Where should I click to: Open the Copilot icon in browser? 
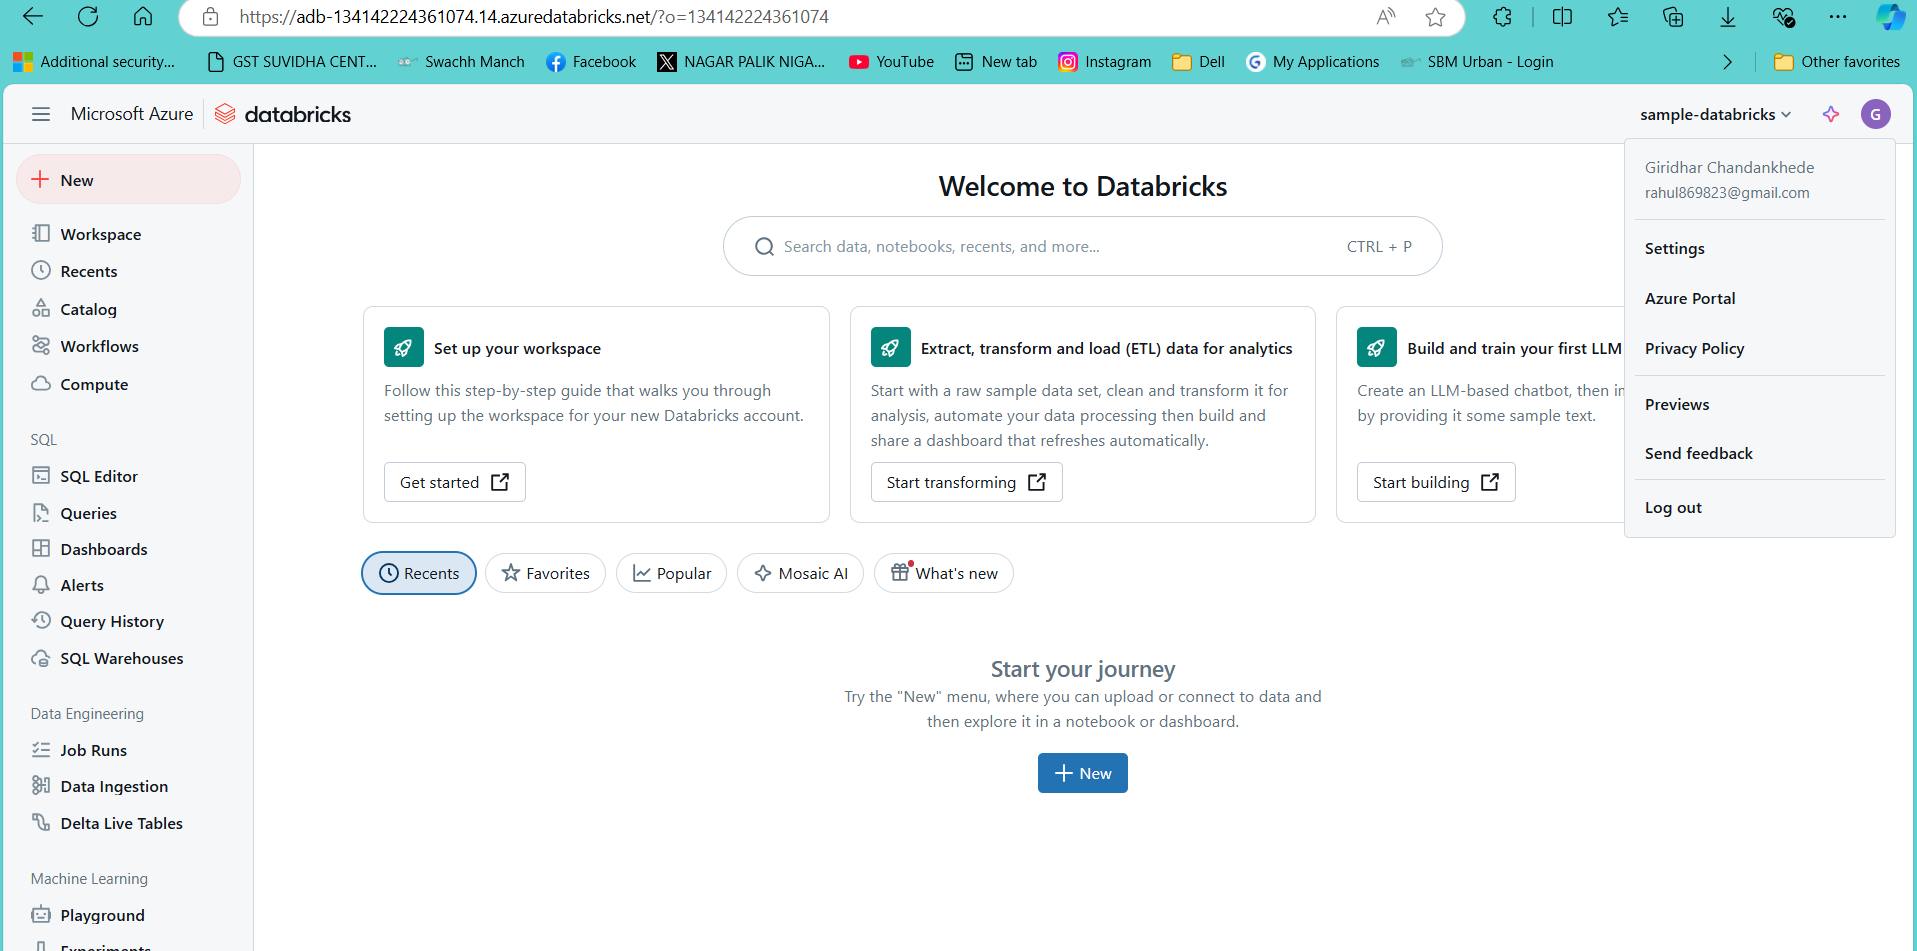(x=1890, y=17)
